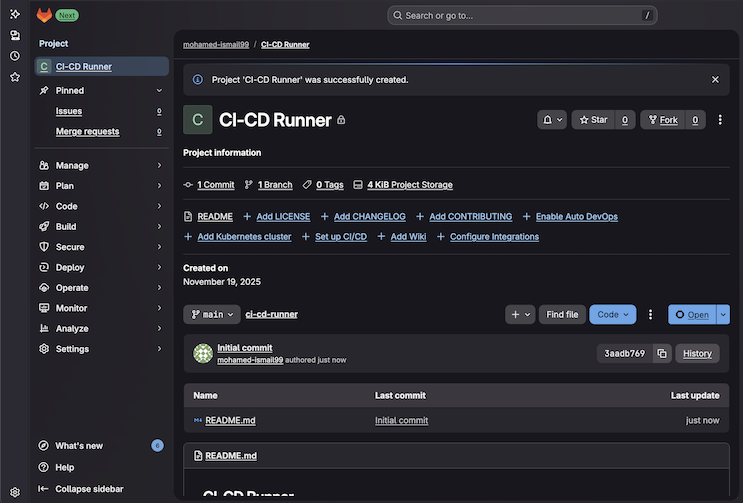Screen dimensions: 743x503
Task: Click the project avatar letter C in sidebar
Action: [x=44, y=66]
